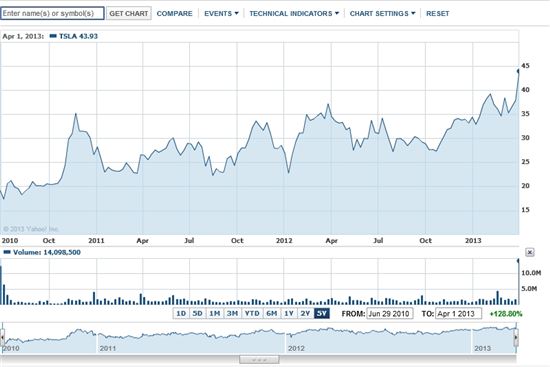The width and height of the screenshot is (550, 367).
Task: Click the TO date field
Action: click(x=458, y=314)
